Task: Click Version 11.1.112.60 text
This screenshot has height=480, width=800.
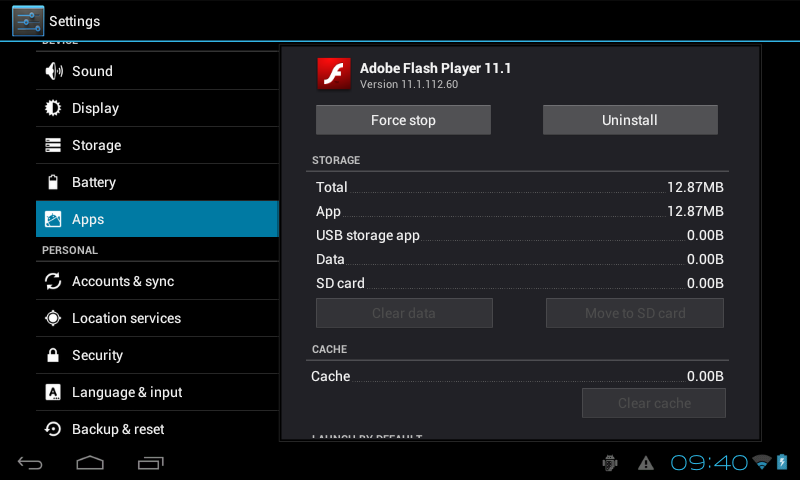Action: [x=409, y=85]
